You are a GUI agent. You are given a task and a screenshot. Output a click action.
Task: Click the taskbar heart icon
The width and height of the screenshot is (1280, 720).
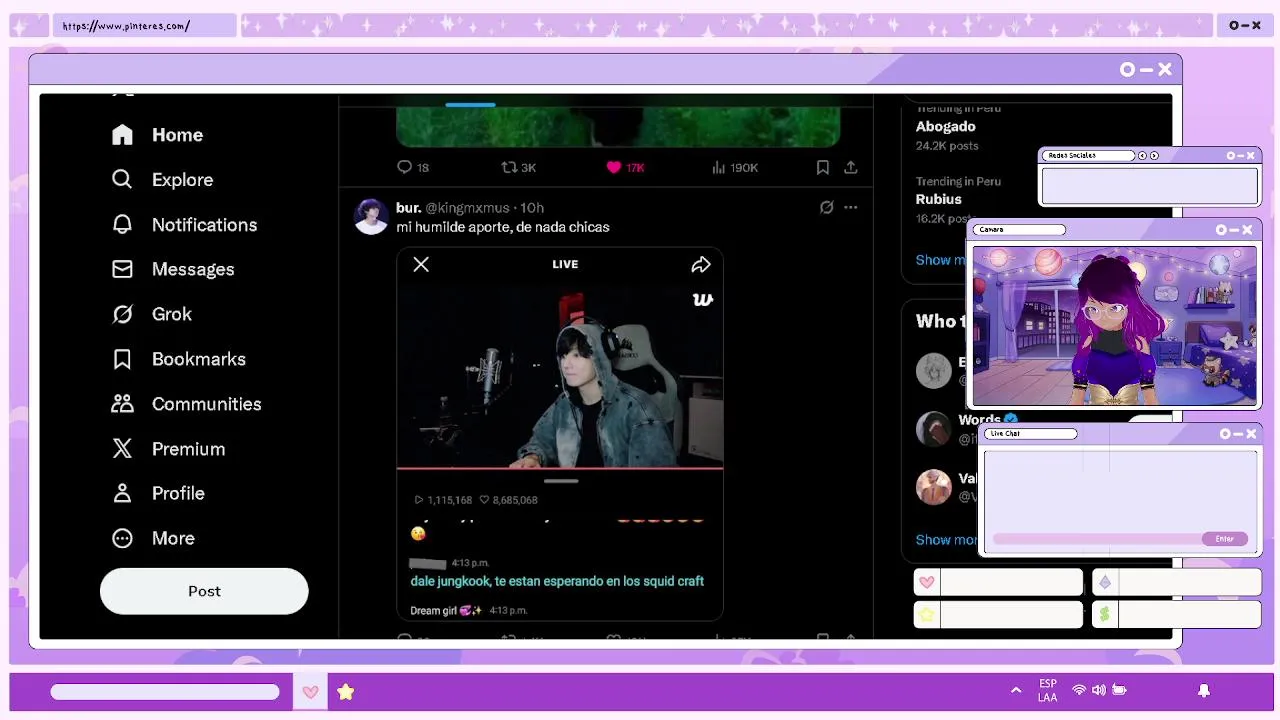[x=310, y=692]
